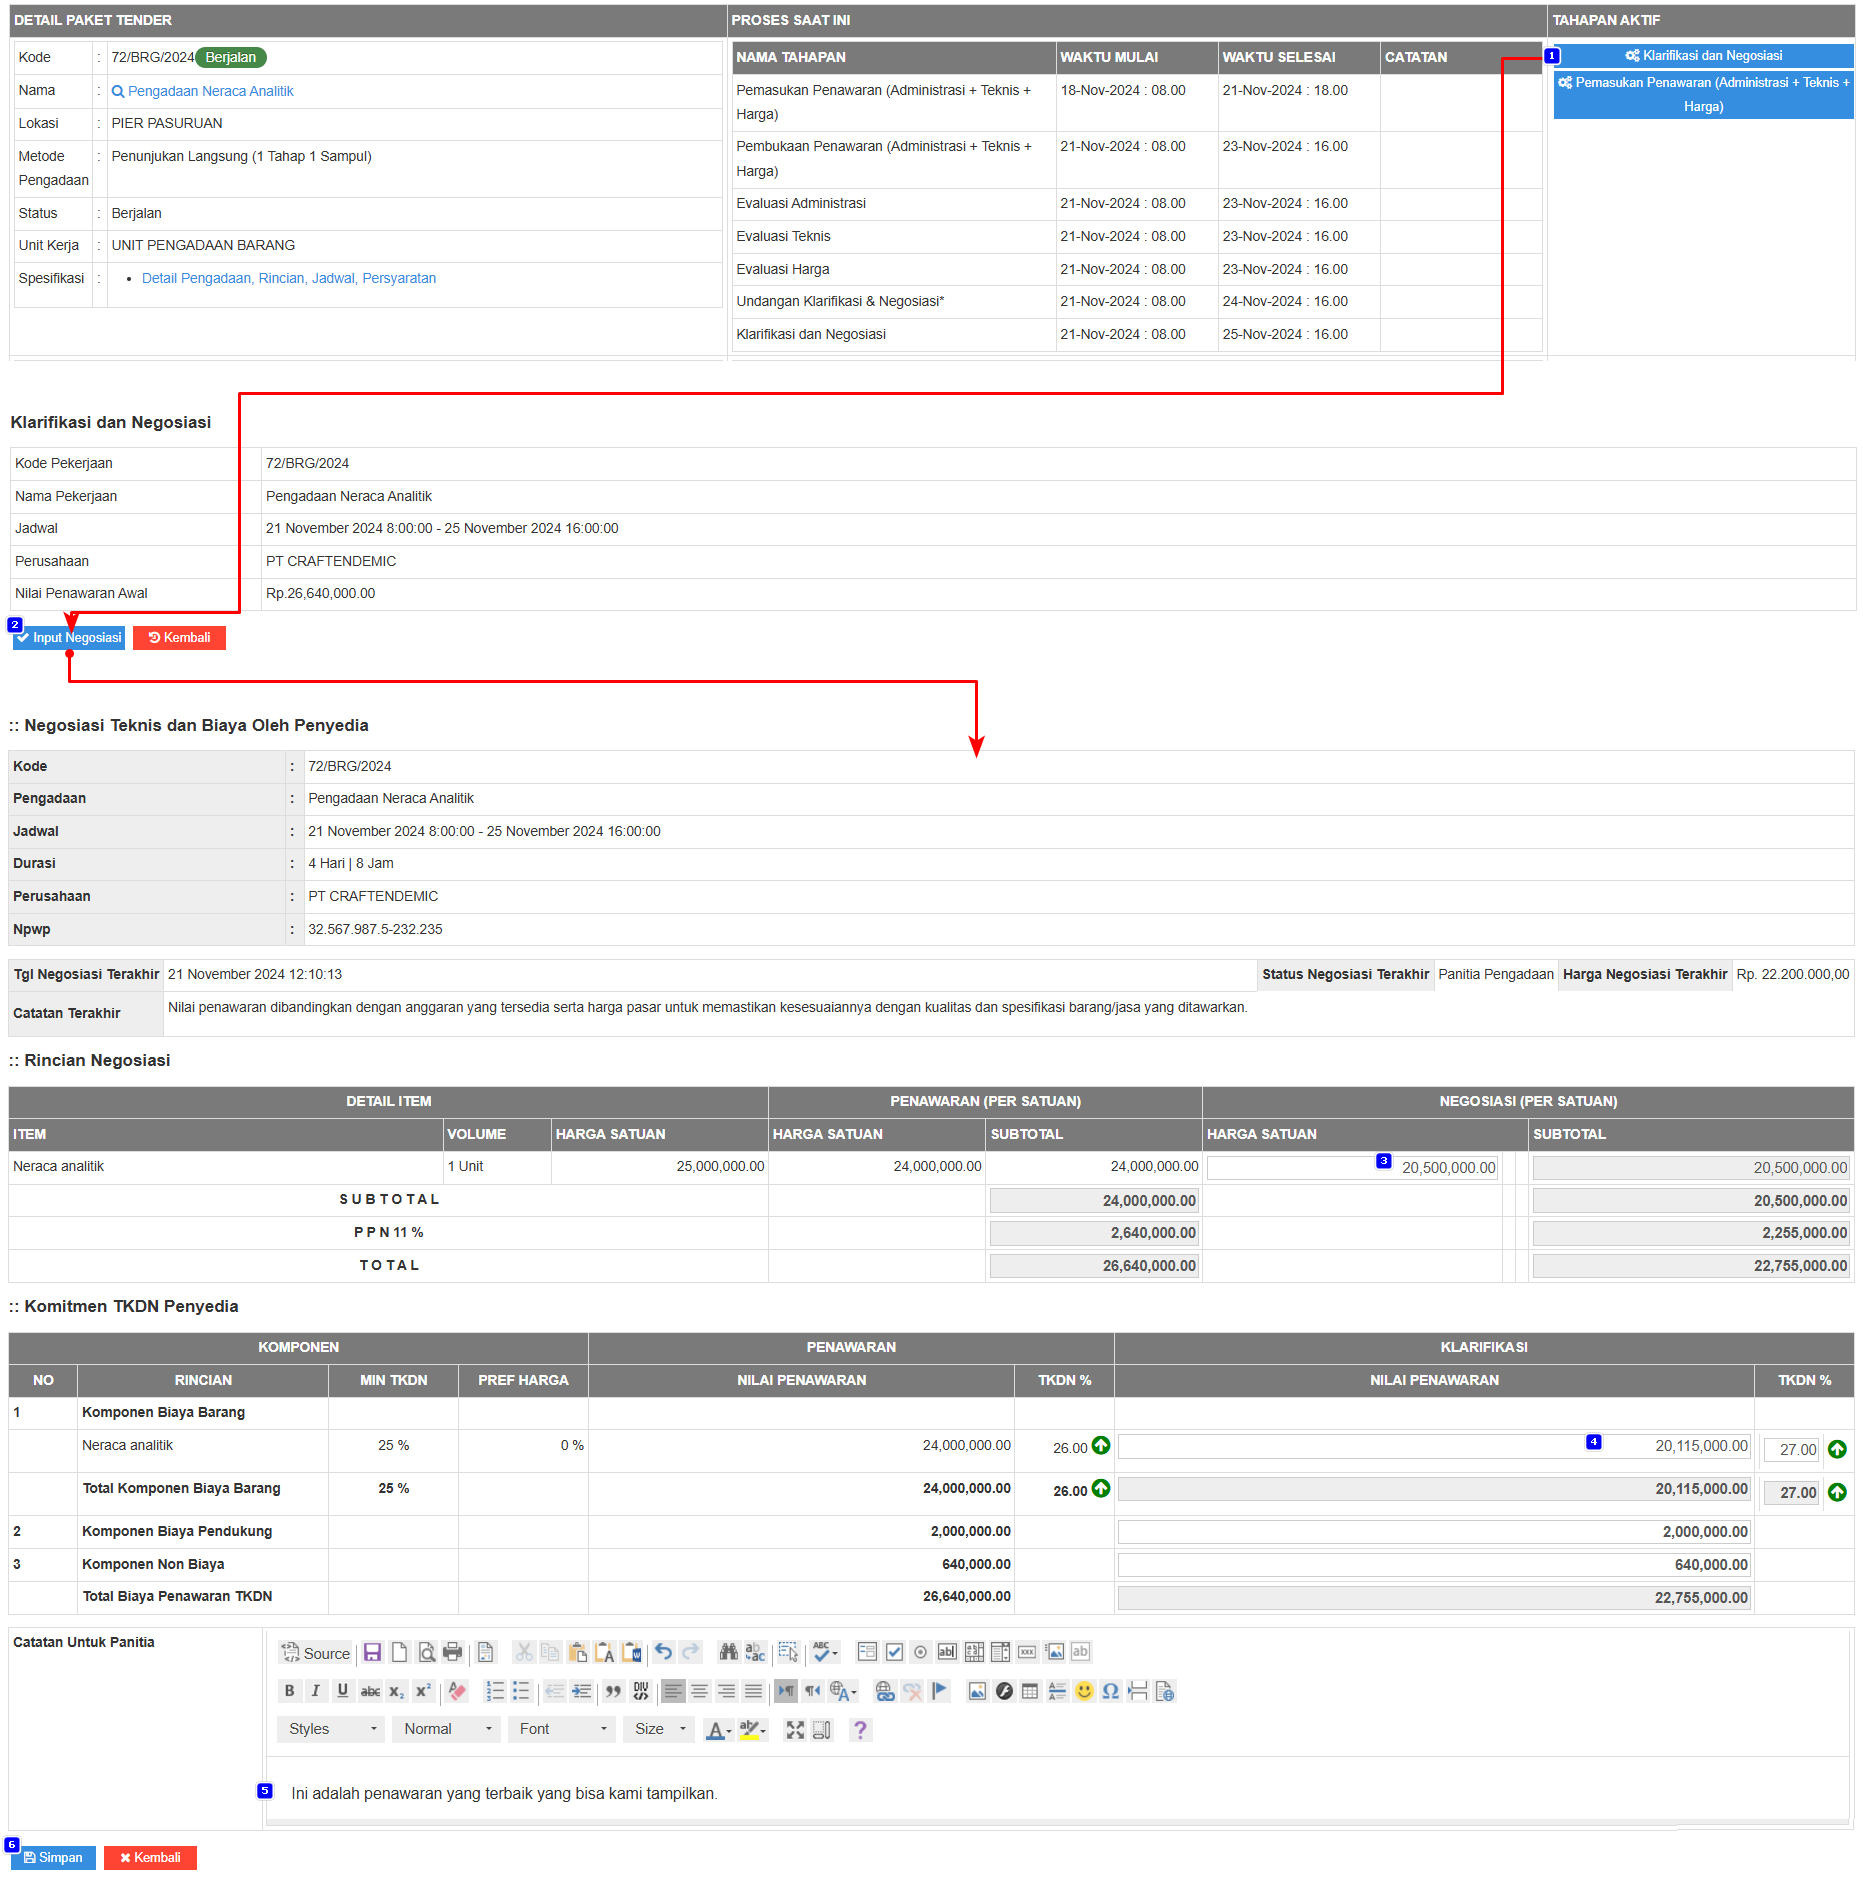The height and width of the screenshot is (1878, 1863).
Task: Select Pemasukan Penawaran stage in Tahapan Aktif
Action: (x=1703, y=95)
